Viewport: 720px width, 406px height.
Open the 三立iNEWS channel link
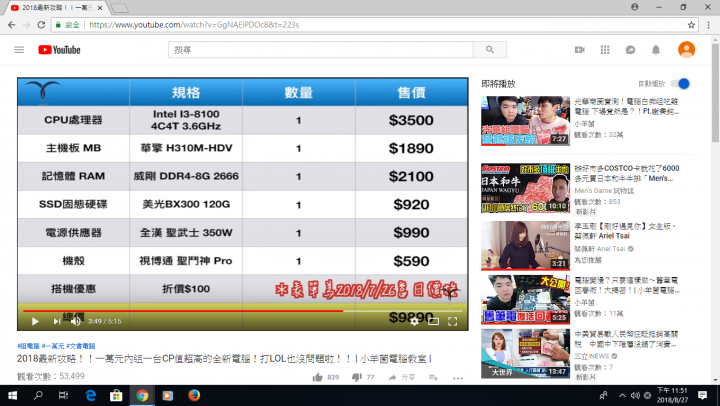pyautogui.click(x=592, y=356)
